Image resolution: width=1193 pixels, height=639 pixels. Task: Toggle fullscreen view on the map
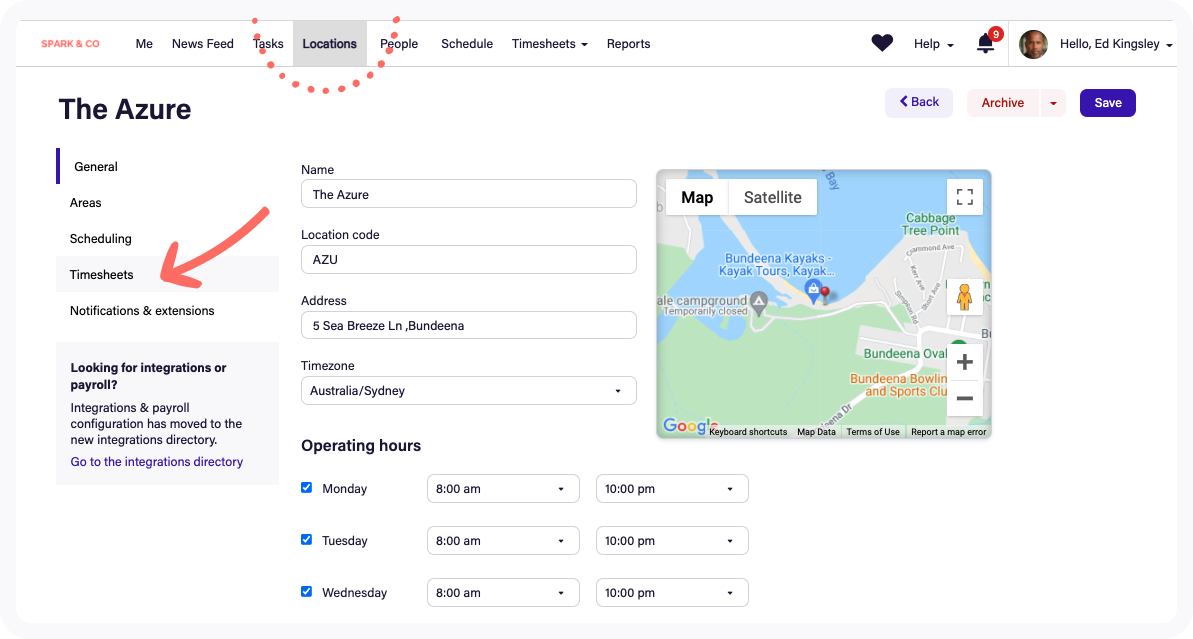pos(964,197)
